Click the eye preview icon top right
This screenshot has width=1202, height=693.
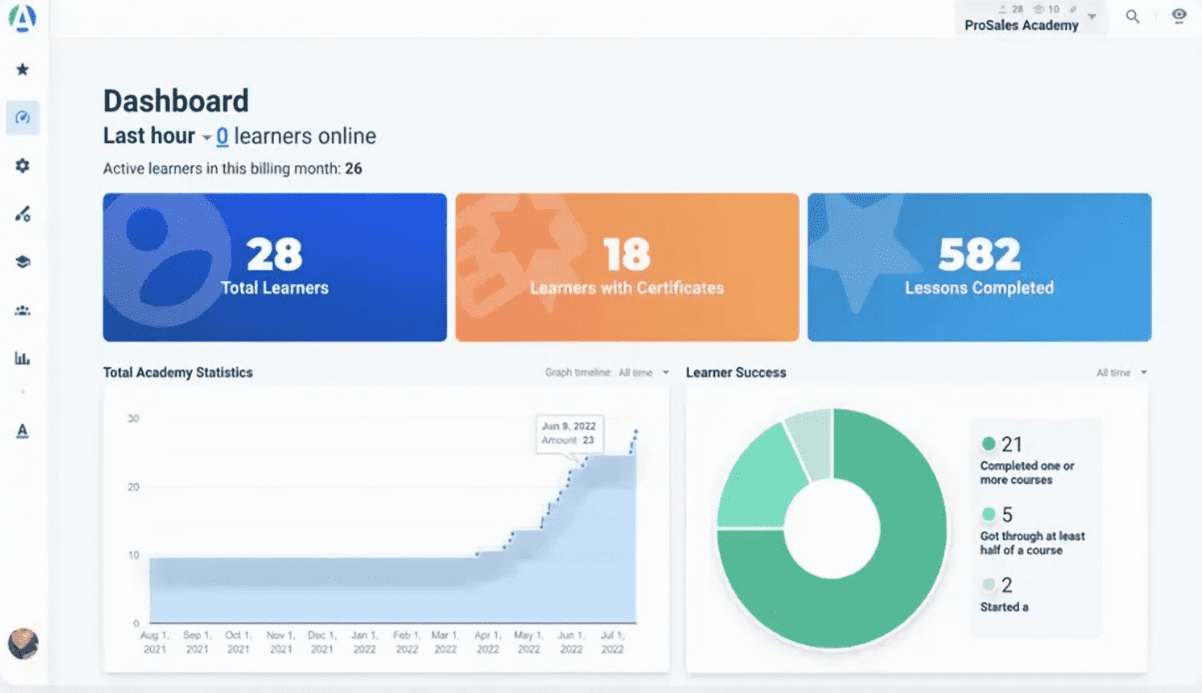[1179, 17]
